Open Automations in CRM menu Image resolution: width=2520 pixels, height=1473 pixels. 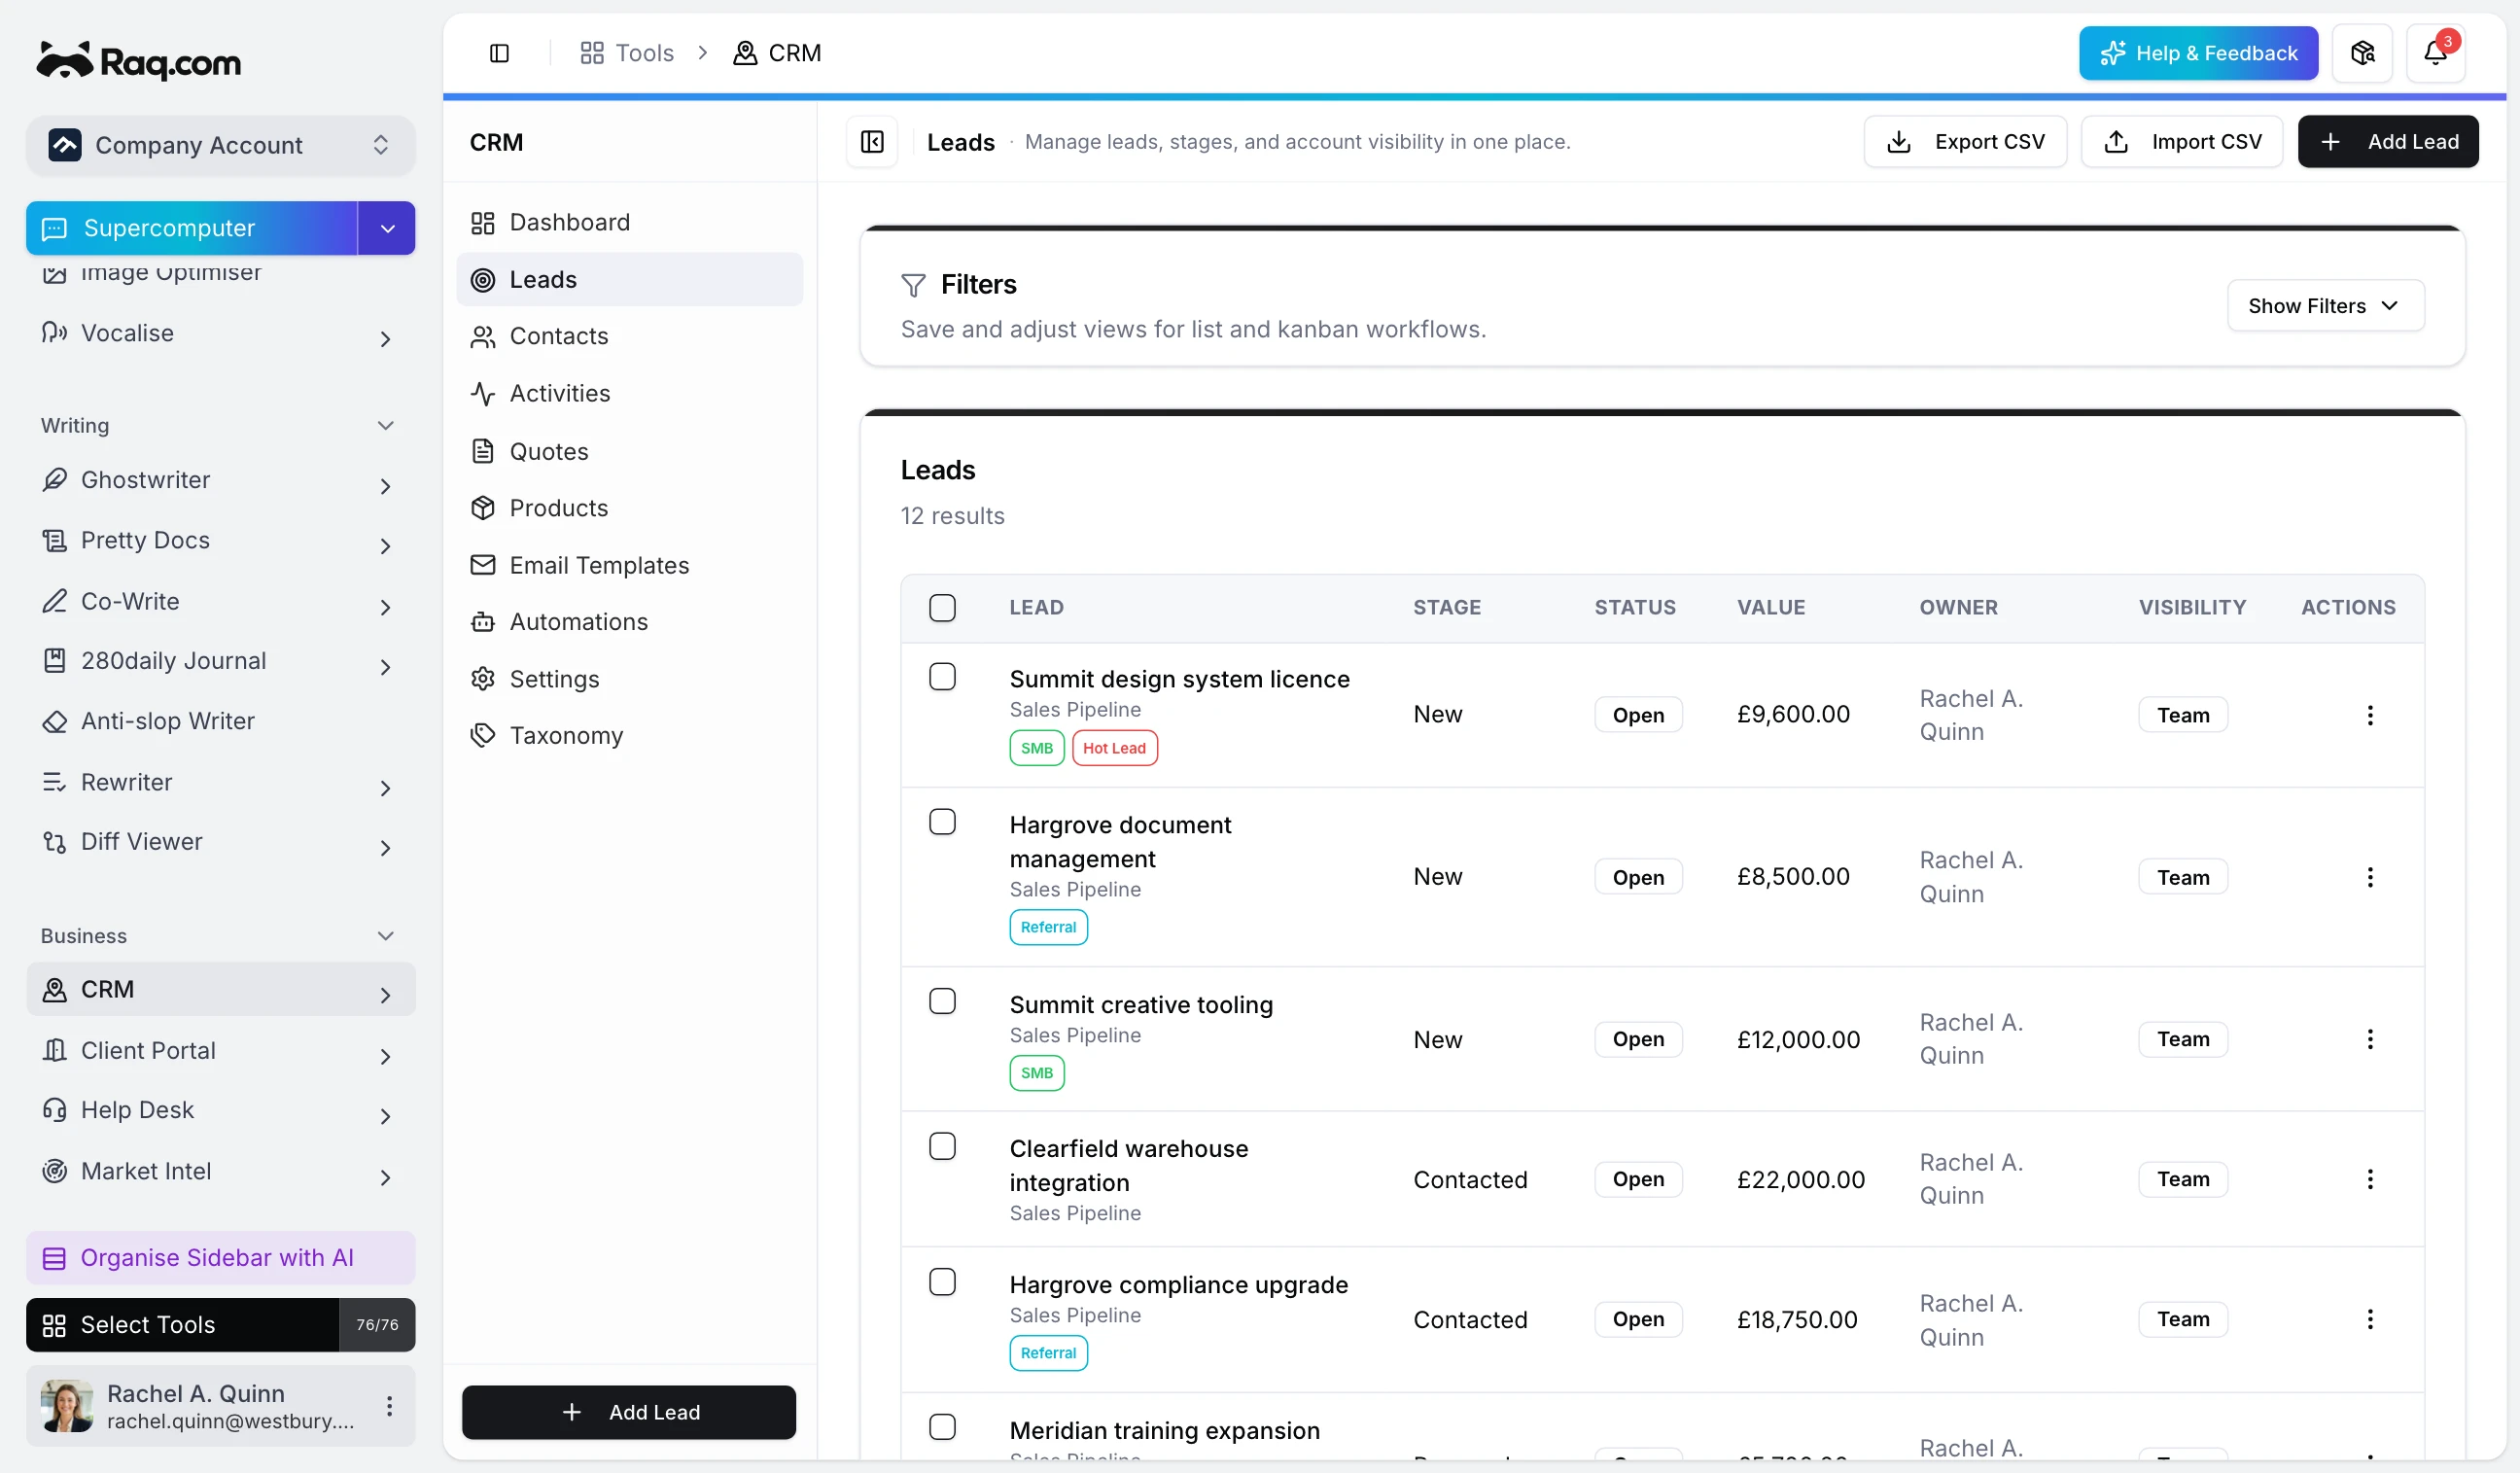click(x=629, y=622)
